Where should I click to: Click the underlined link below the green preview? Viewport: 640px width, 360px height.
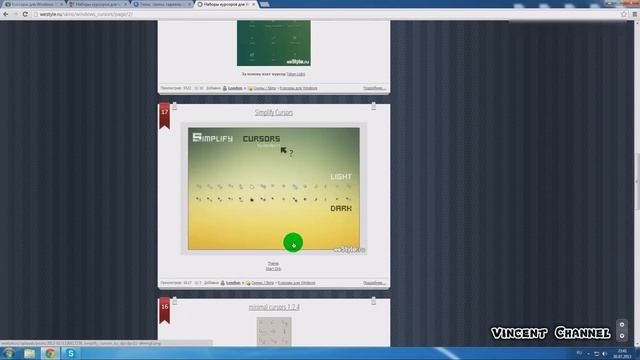click(296, 74)
